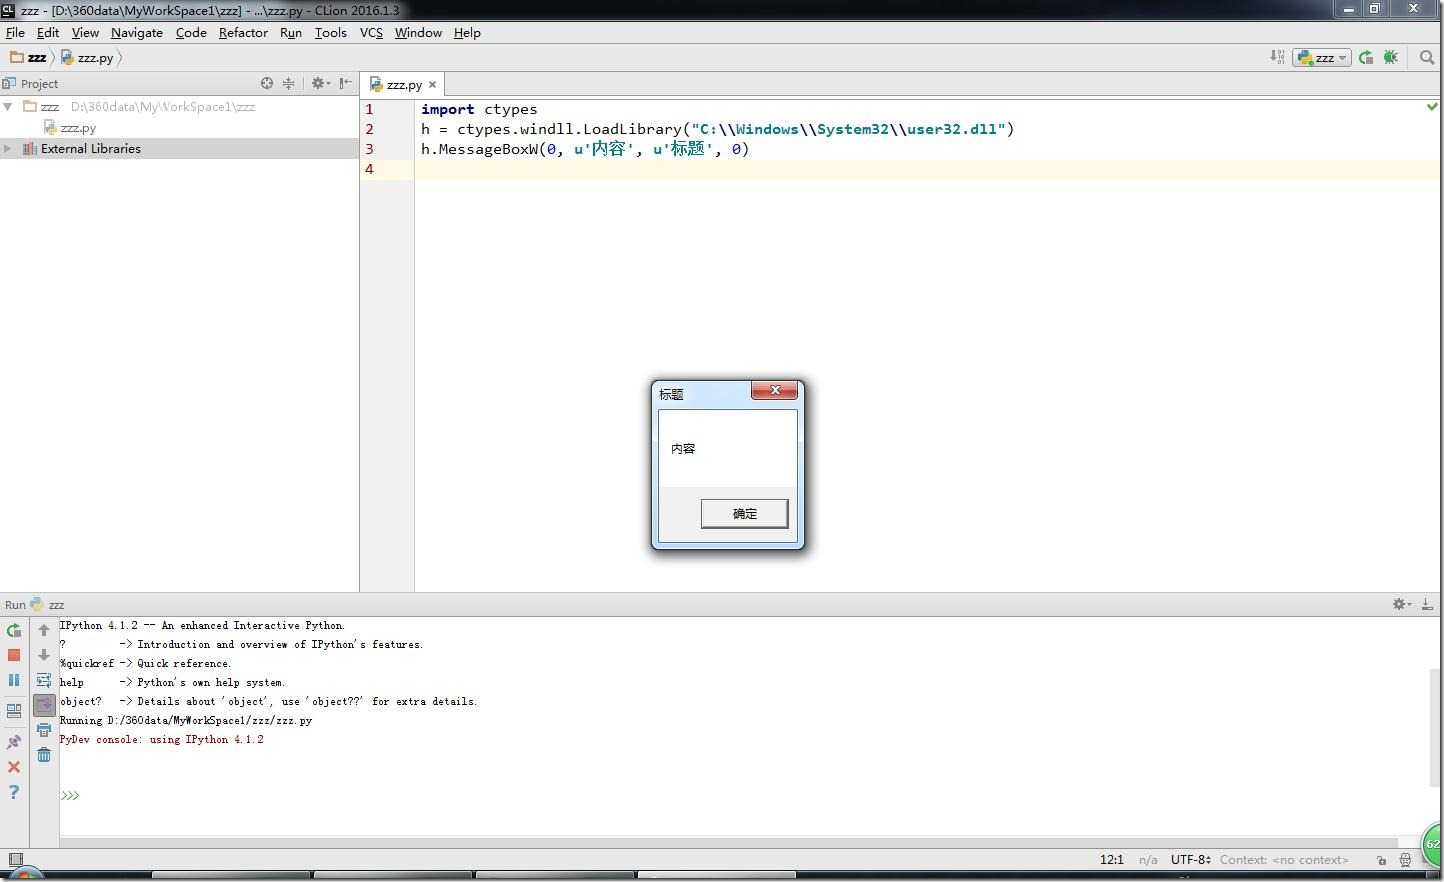This screenshot has width=1444, height=882.
Task: Open the Tools menu
Action: tap(330, 32)
